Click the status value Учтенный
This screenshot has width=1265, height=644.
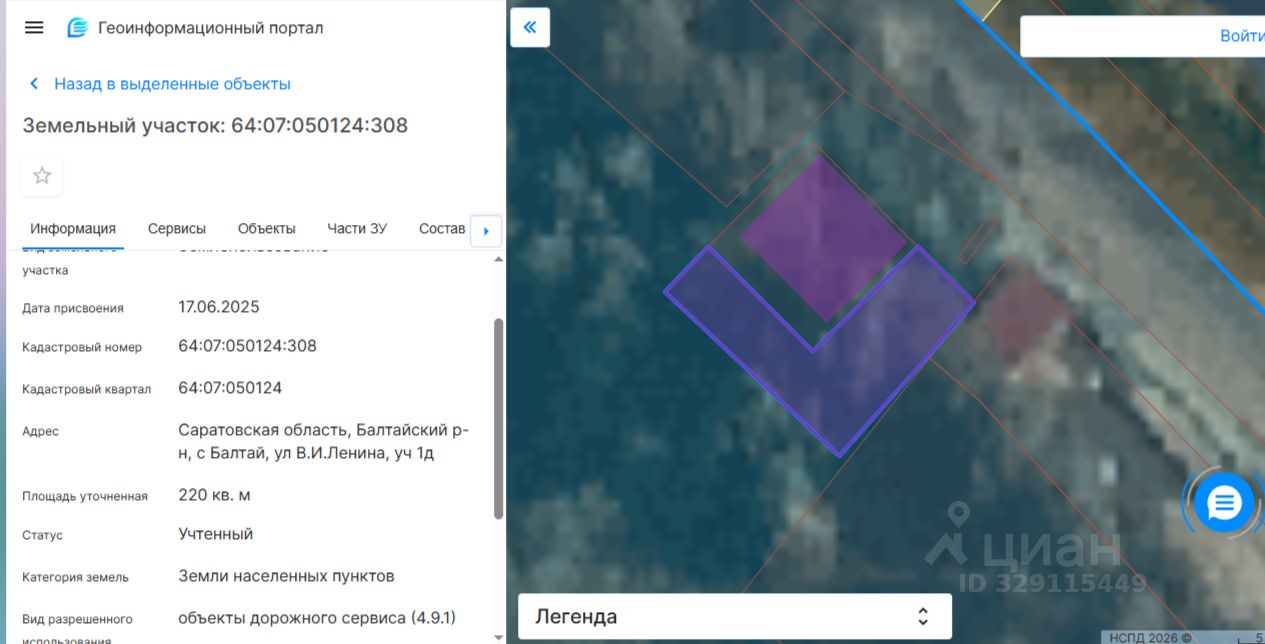coord(215,534)
